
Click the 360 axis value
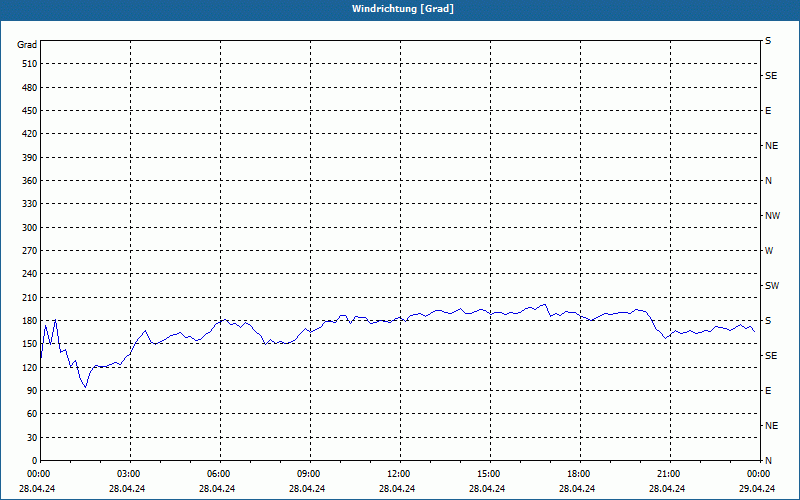tap(30, 181)
